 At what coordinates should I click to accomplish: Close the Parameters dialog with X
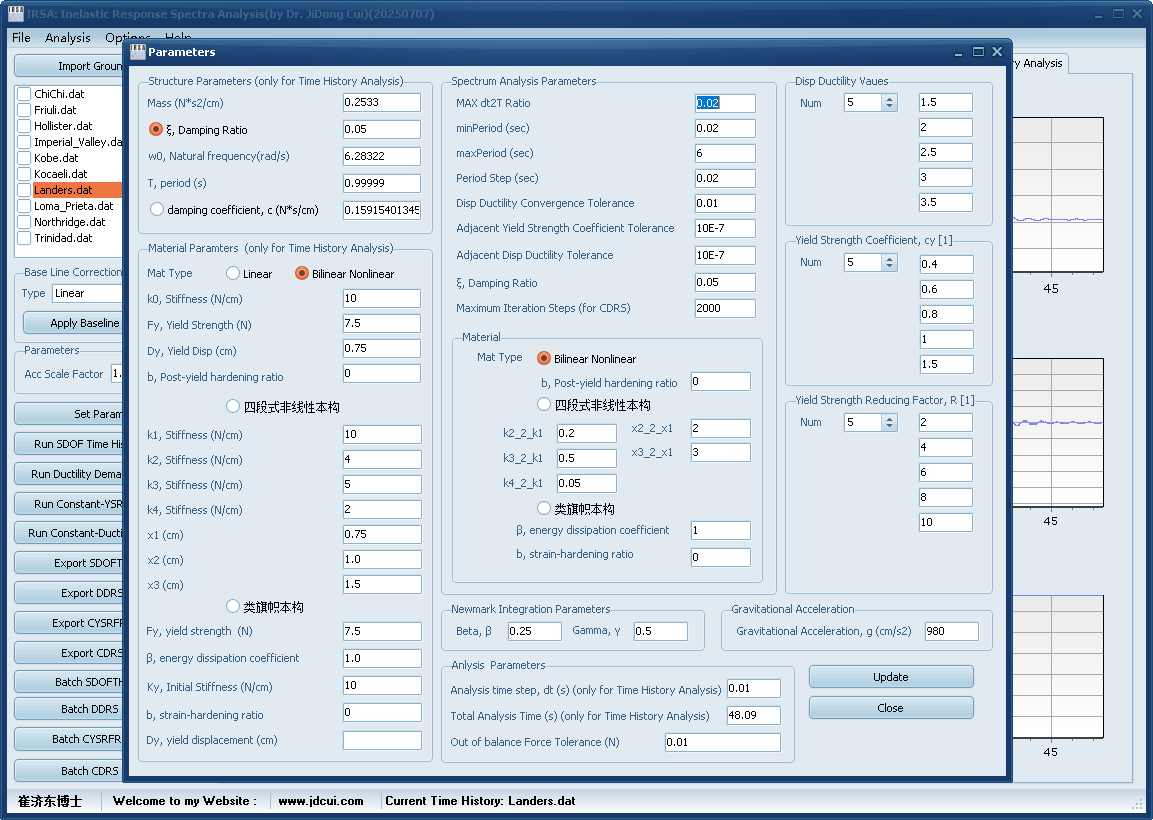[997, 52]
